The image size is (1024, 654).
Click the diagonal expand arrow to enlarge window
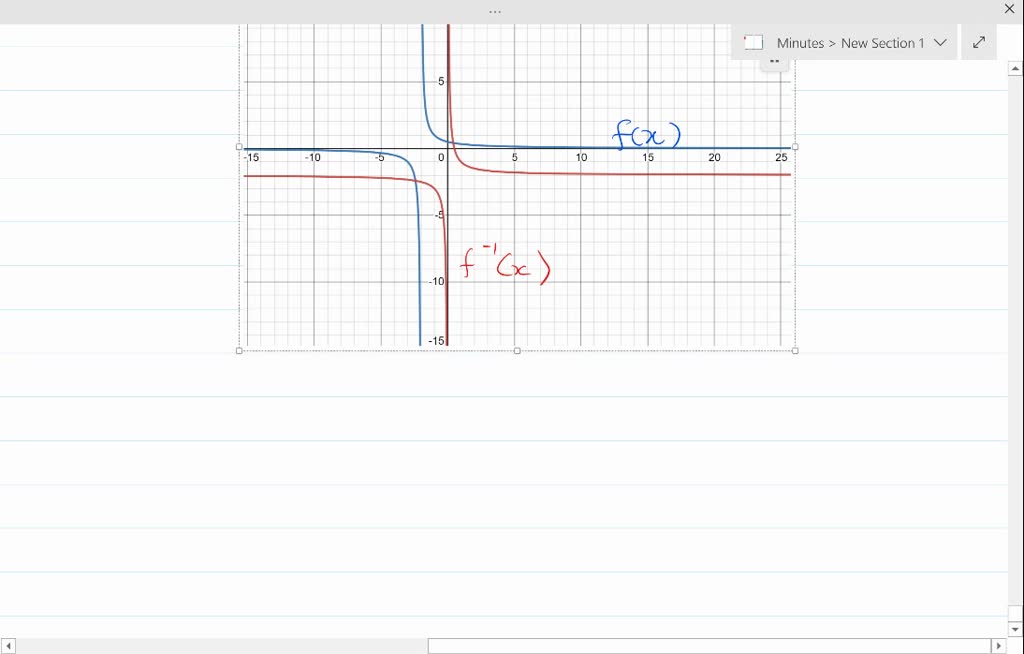click(978, 42)
